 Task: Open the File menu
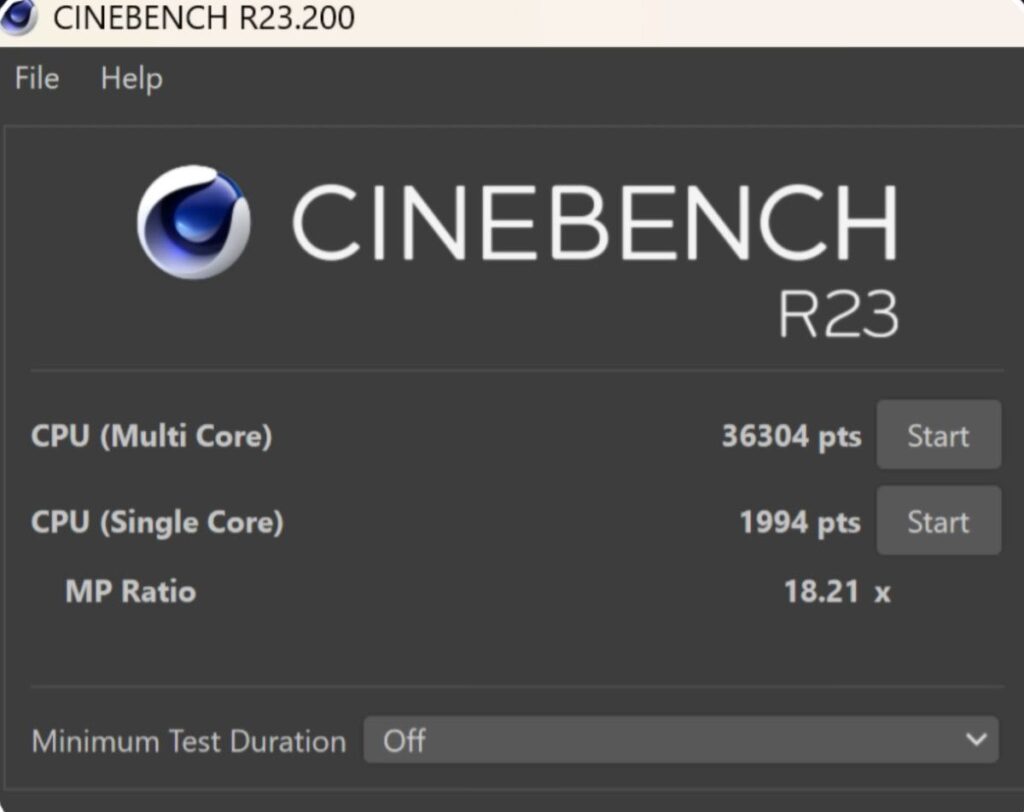(36, 79)
